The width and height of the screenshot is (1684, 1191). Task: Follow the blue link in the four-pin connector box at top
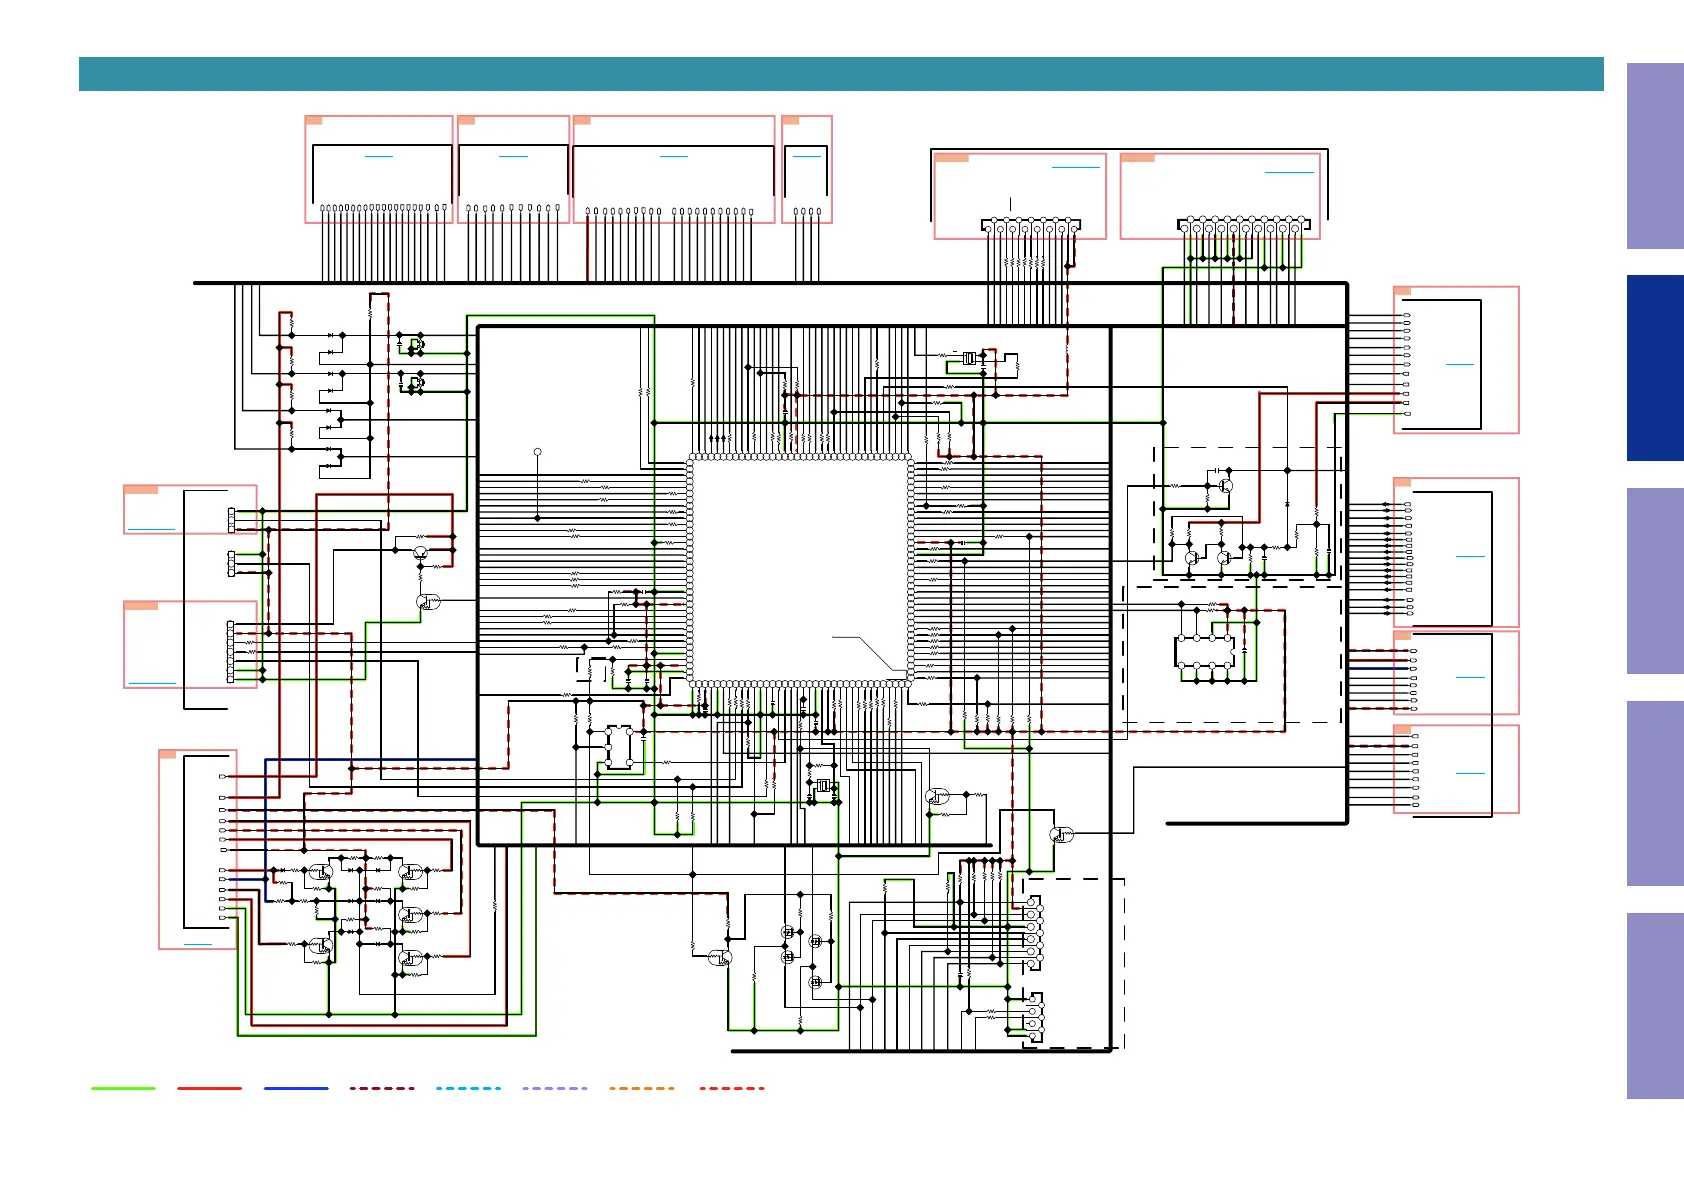(806, 156)
